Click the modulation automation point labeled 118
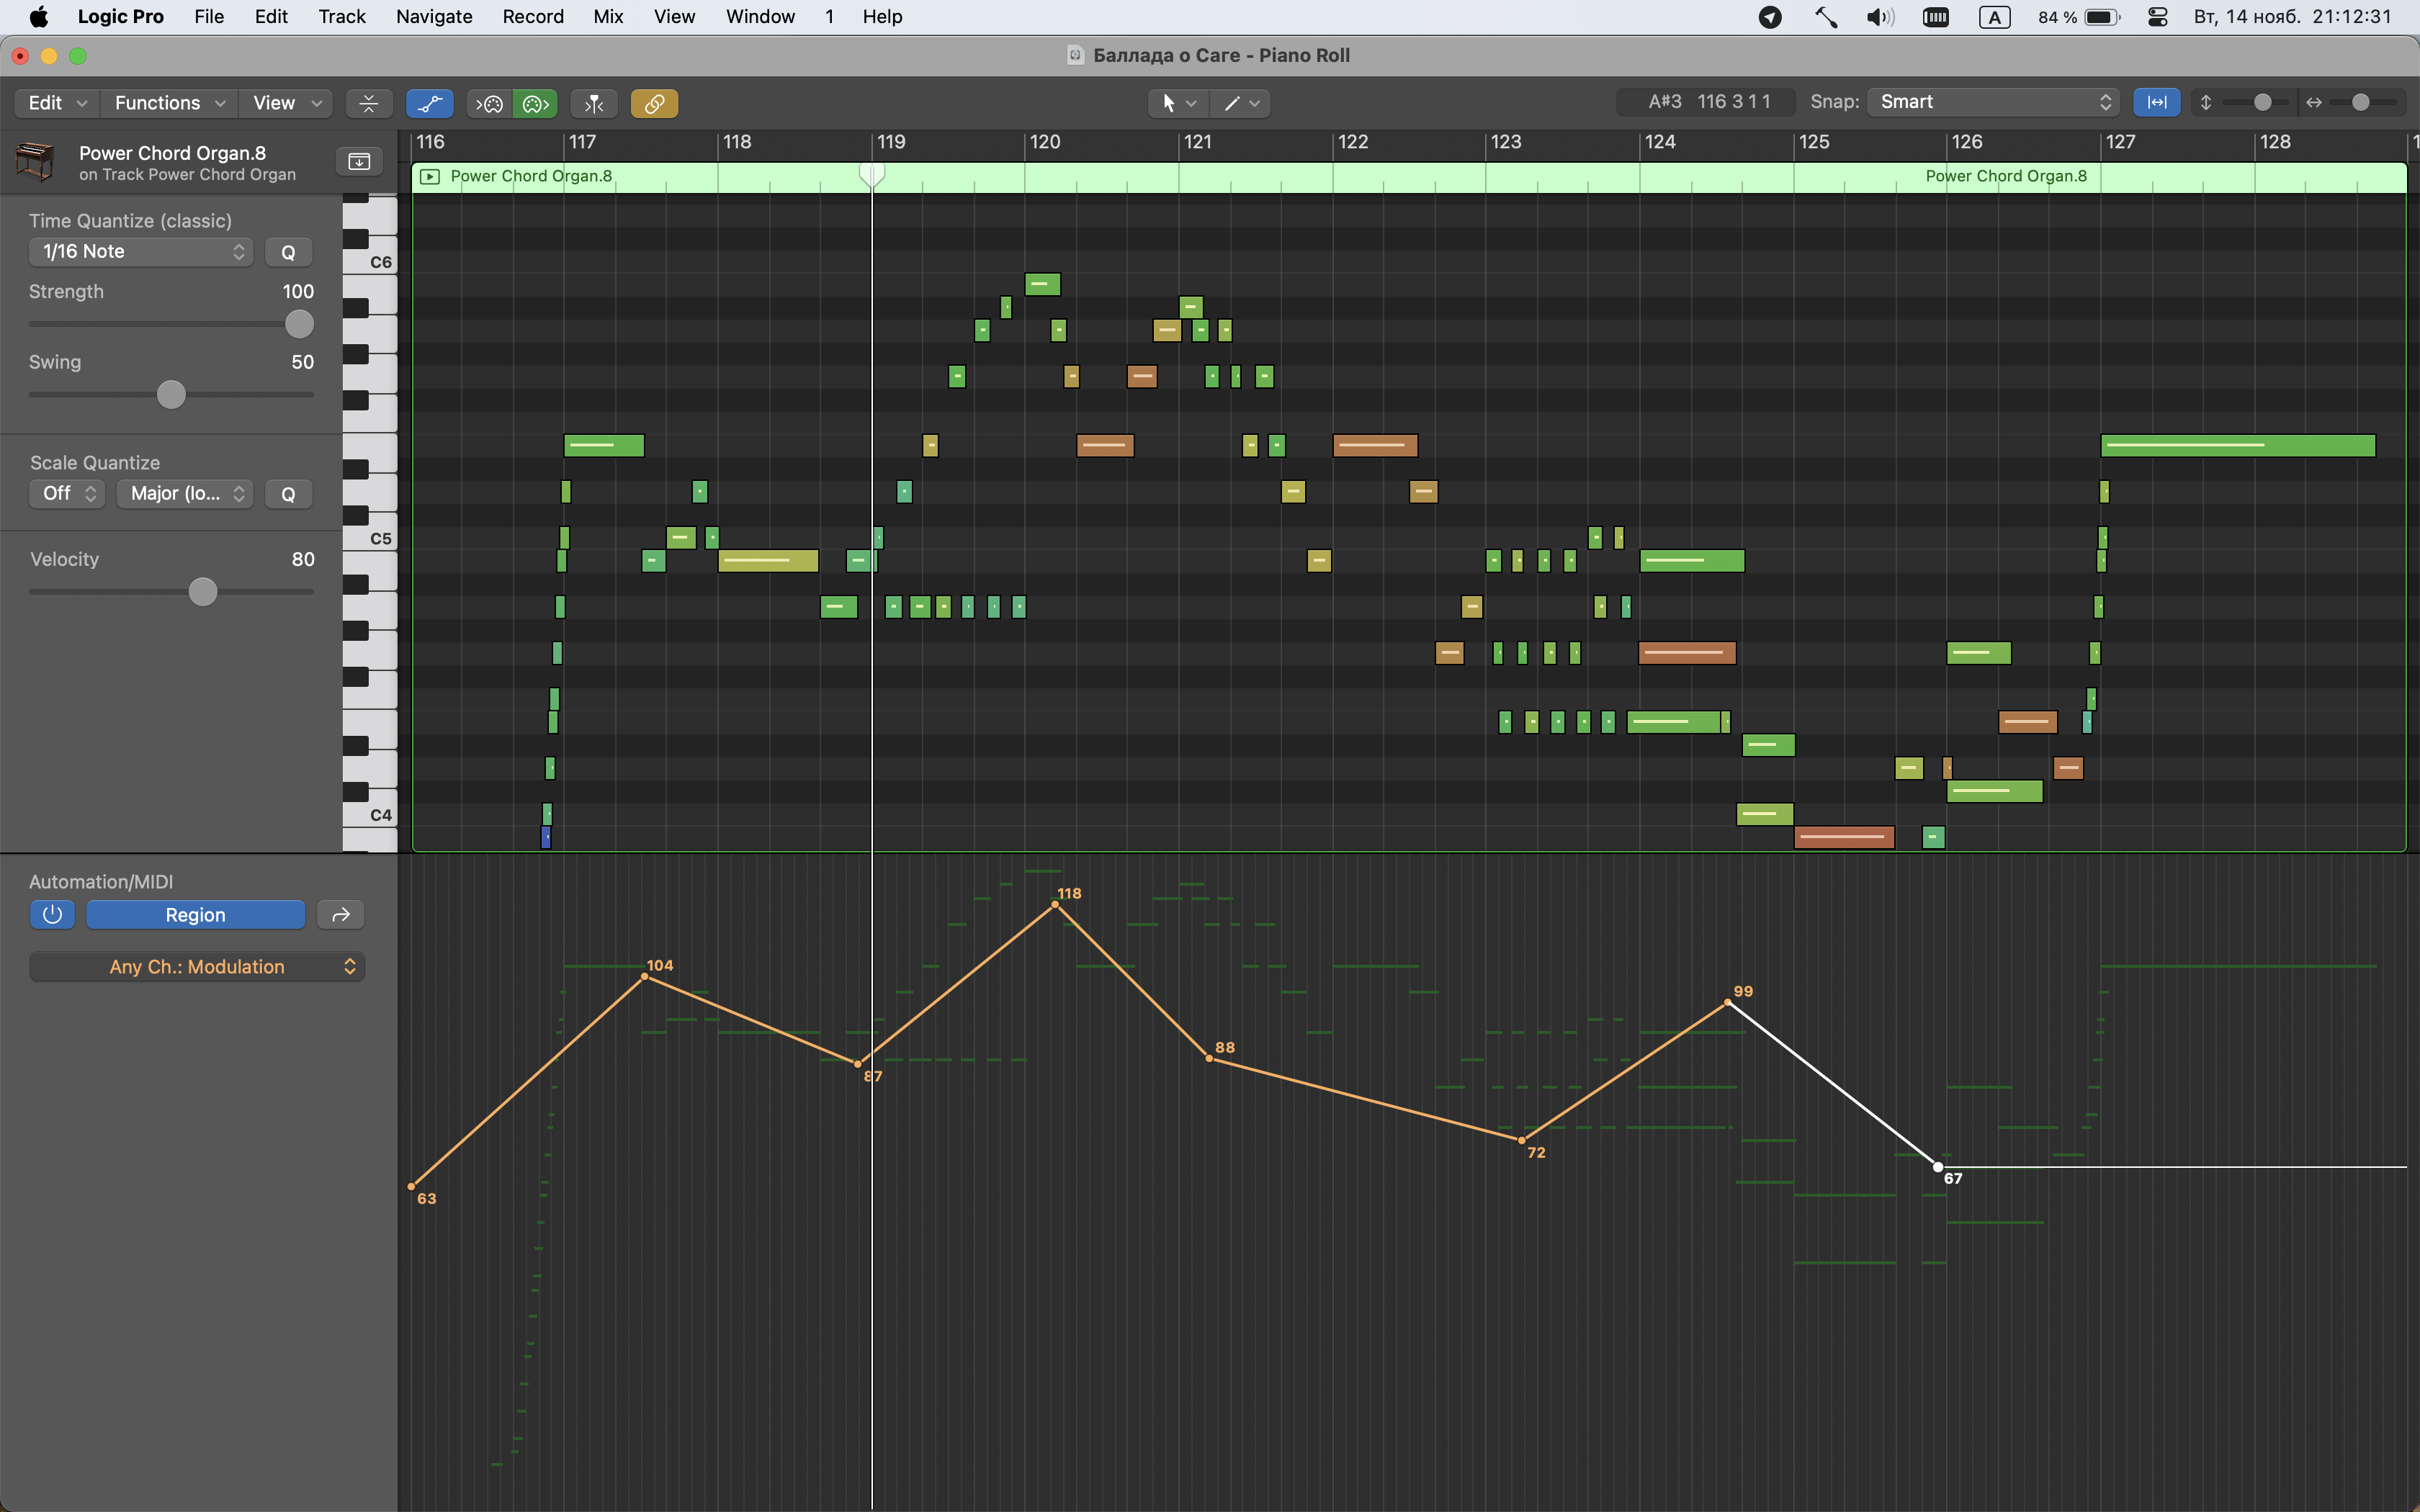 tap(1055, 905)
